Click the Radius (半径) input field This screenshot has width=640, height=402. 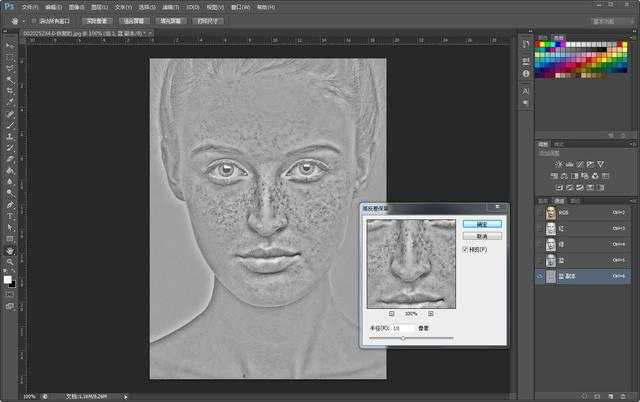click(402, 328)
